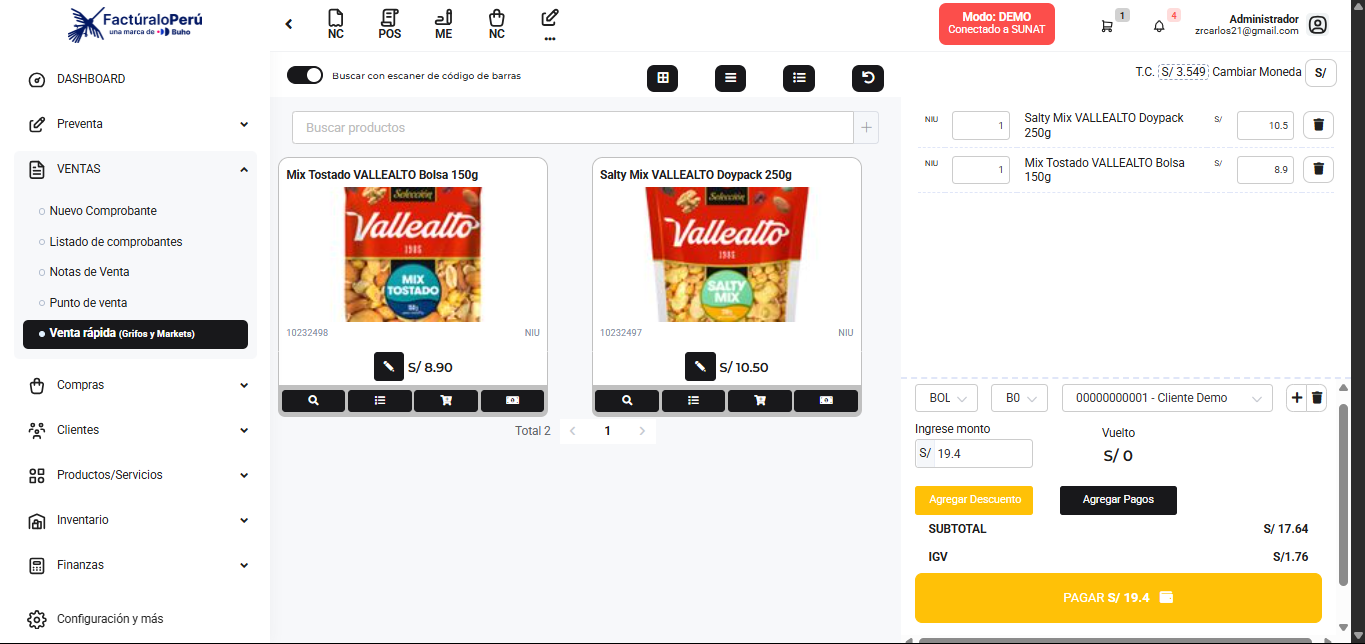
Task: Add a new client with the plus button
Action: pyautogui.click(x=1297, y=398)
